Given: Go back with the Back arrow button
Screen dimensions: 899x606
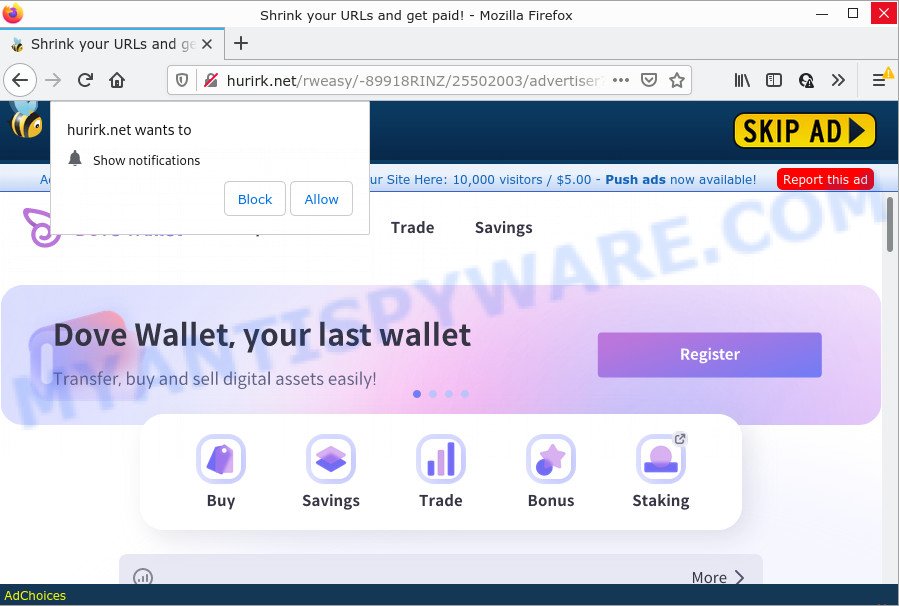Looking at the screenshot, I should [x=20, y=80].
